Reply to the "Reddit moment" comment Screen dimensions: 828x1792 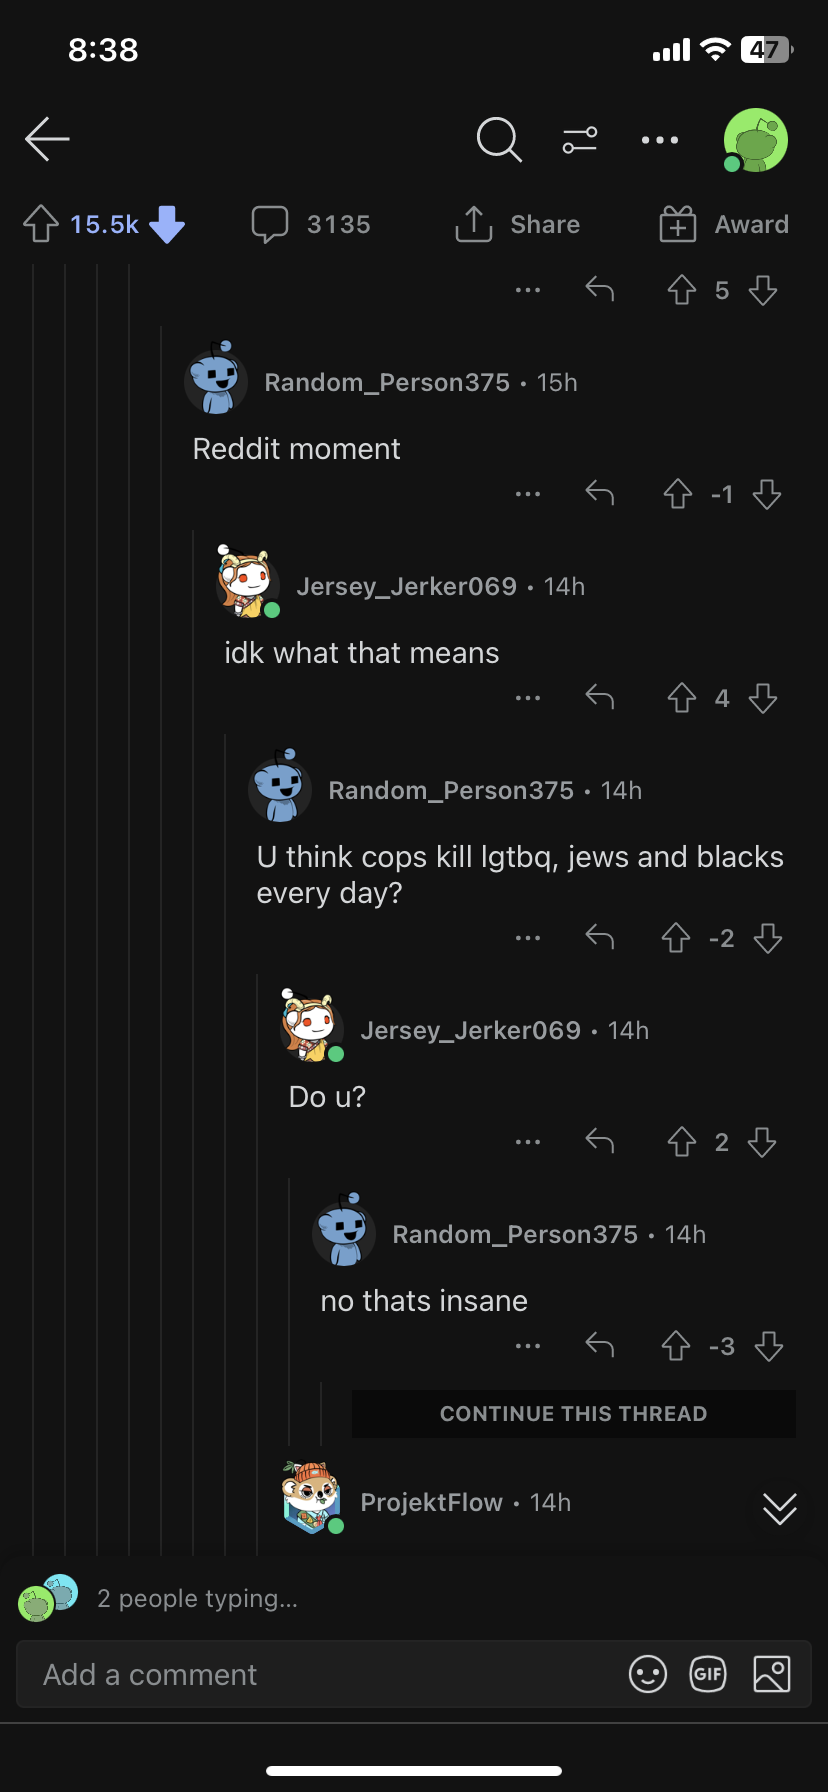click(x=600, y=493)
